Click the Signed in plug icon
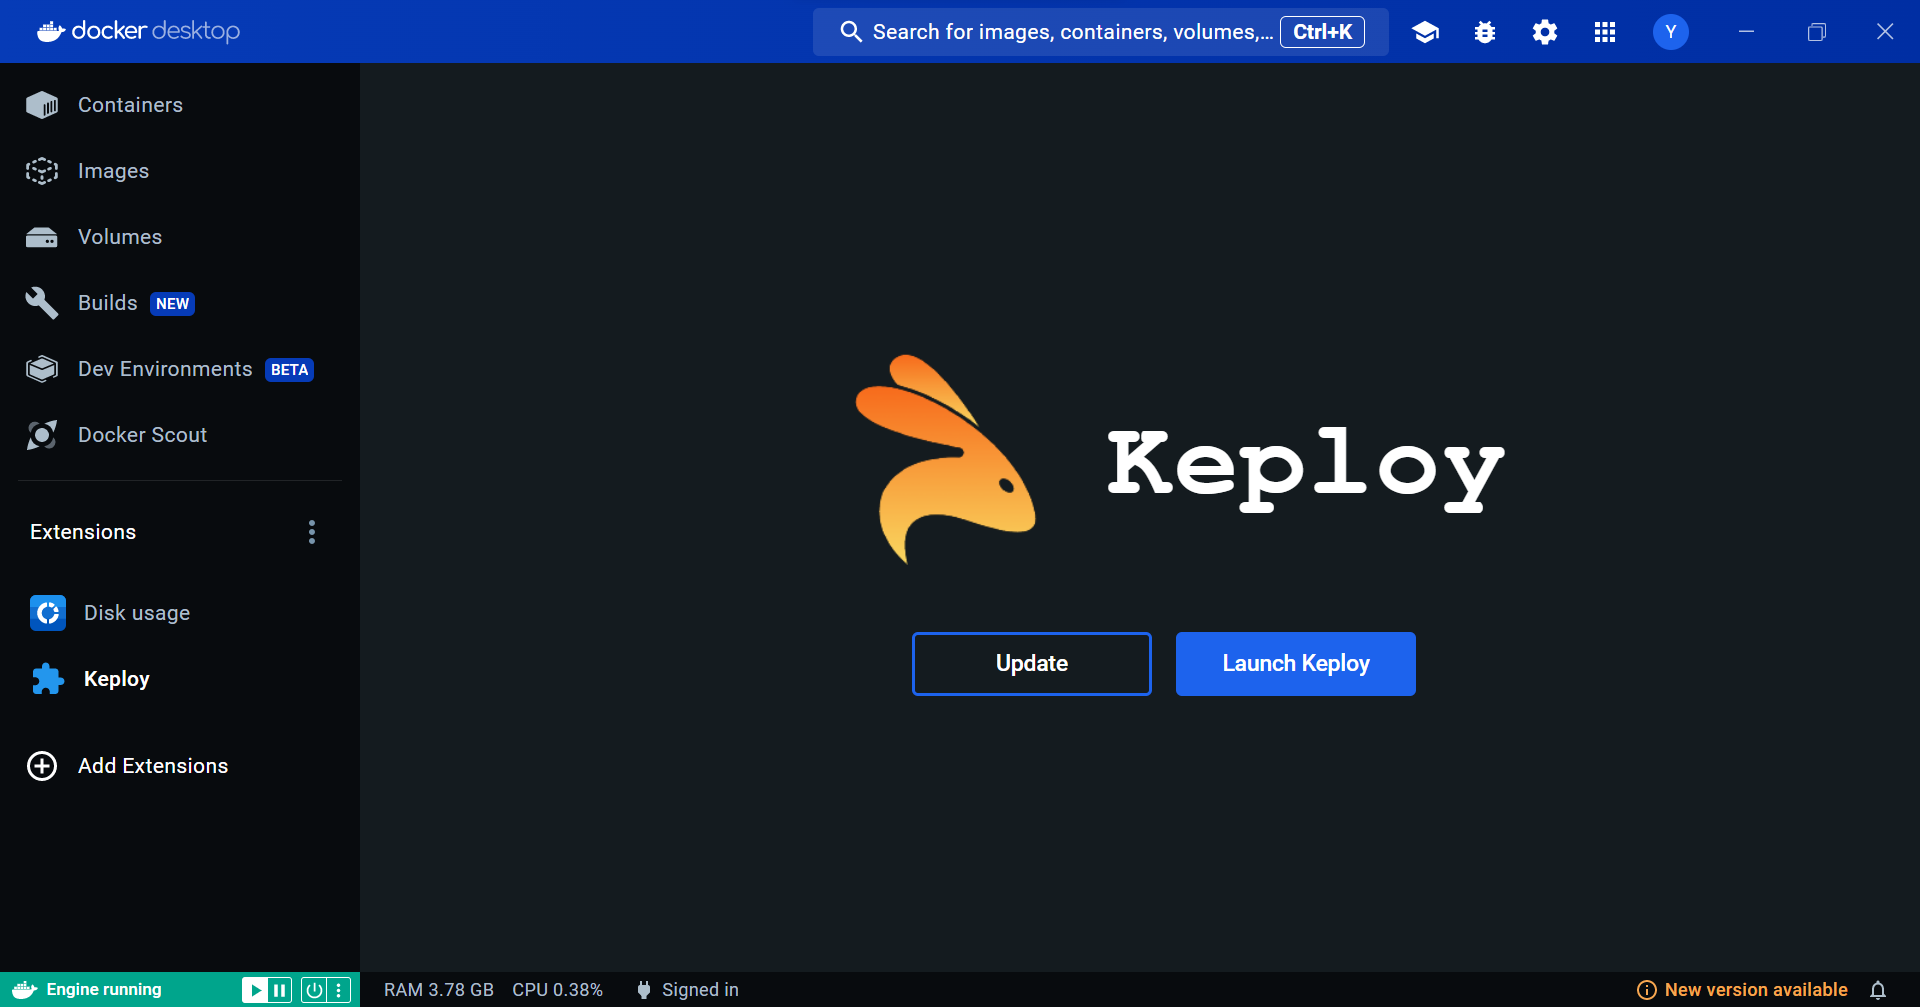 point(644,990)
